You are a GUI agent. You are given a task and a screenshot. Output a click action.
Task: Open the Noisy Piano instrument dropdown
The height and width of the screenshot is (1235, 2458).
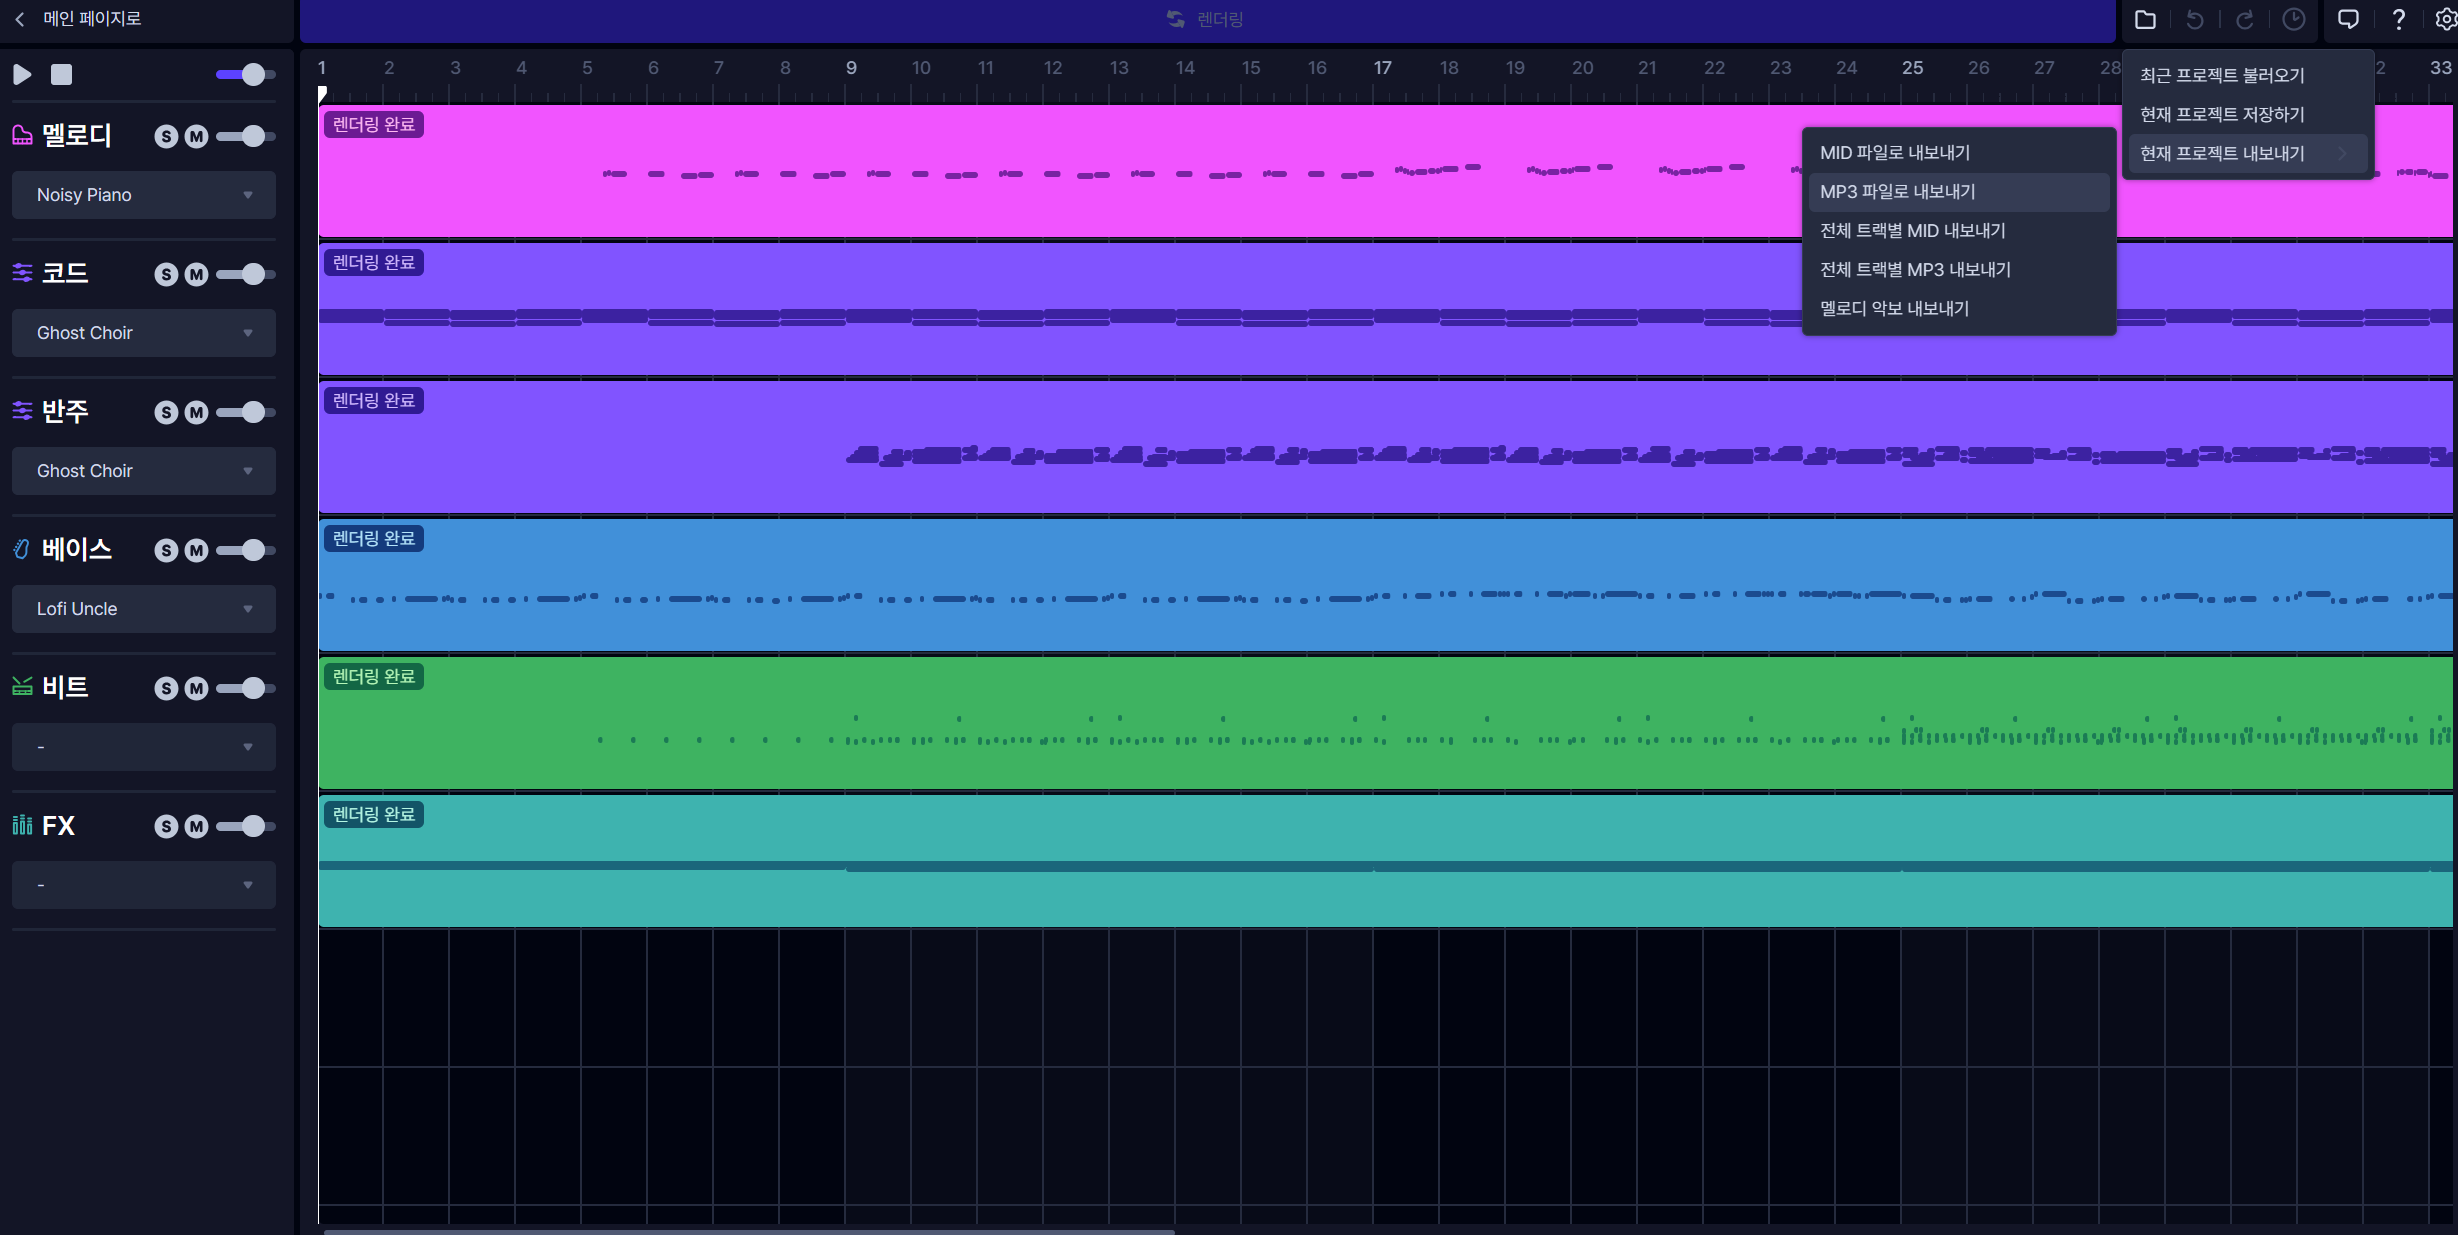coord(144,195)
